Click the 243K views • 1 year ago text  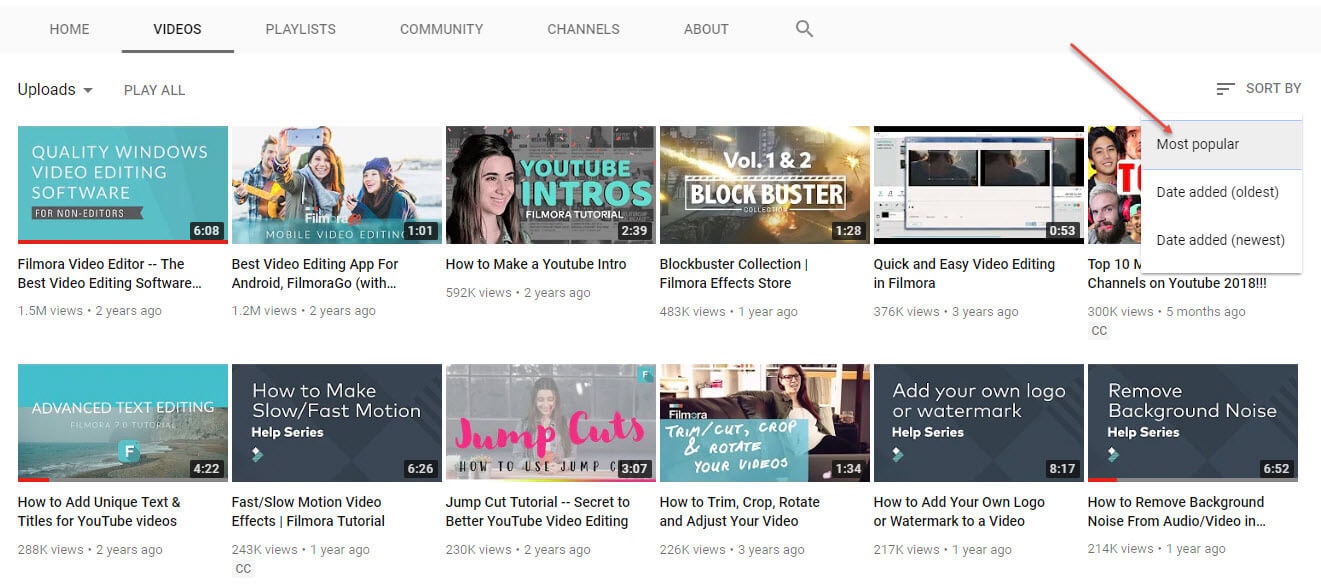coord(301,549)
